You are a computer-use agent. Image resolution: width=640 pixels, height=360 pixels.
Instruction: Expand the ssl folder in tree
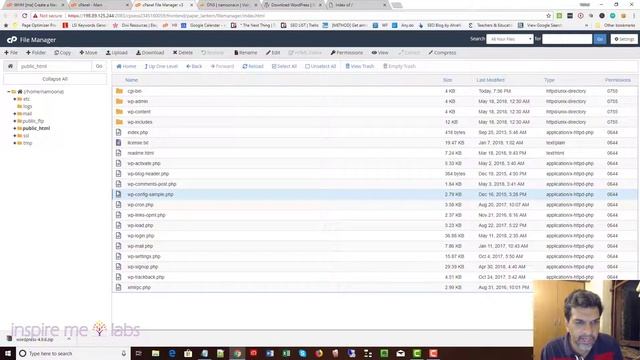(15, 136)
